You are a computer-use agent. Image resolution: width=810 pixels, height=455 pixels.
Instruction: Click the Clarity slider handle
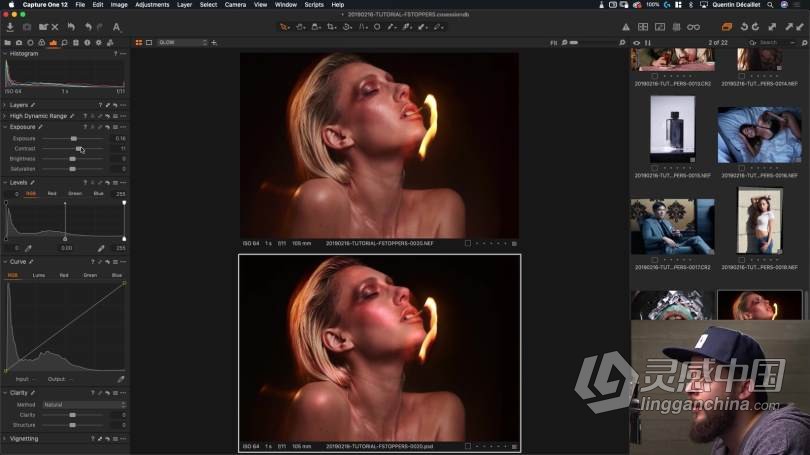click(72, 415)
